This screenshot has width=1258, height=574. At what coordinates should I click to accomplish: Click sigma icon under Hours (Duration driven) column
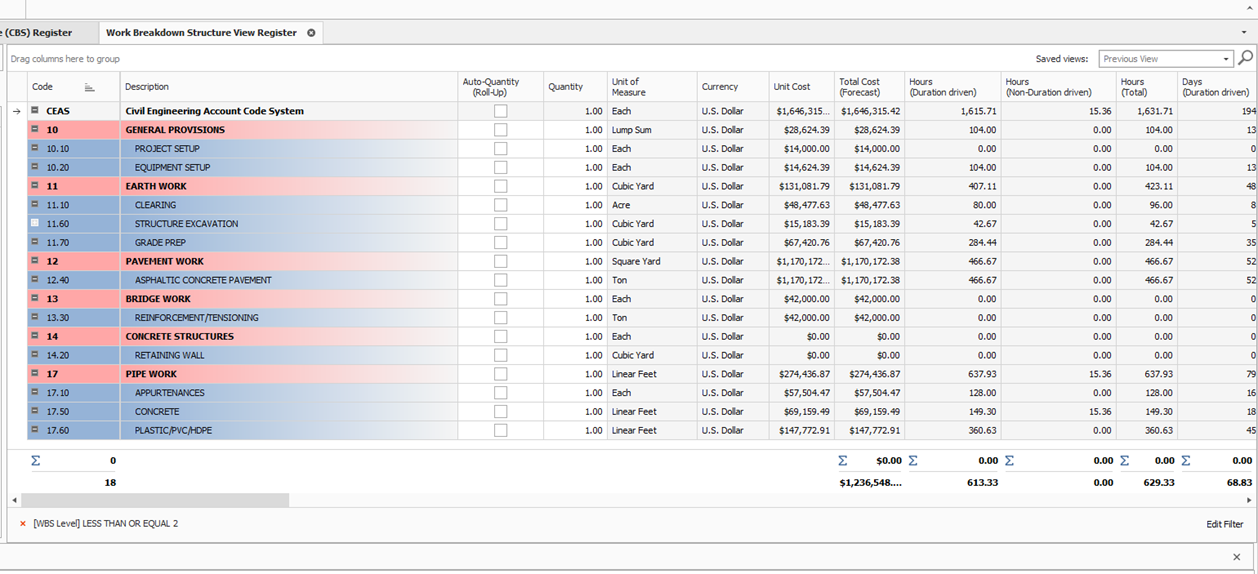(913, 461)
